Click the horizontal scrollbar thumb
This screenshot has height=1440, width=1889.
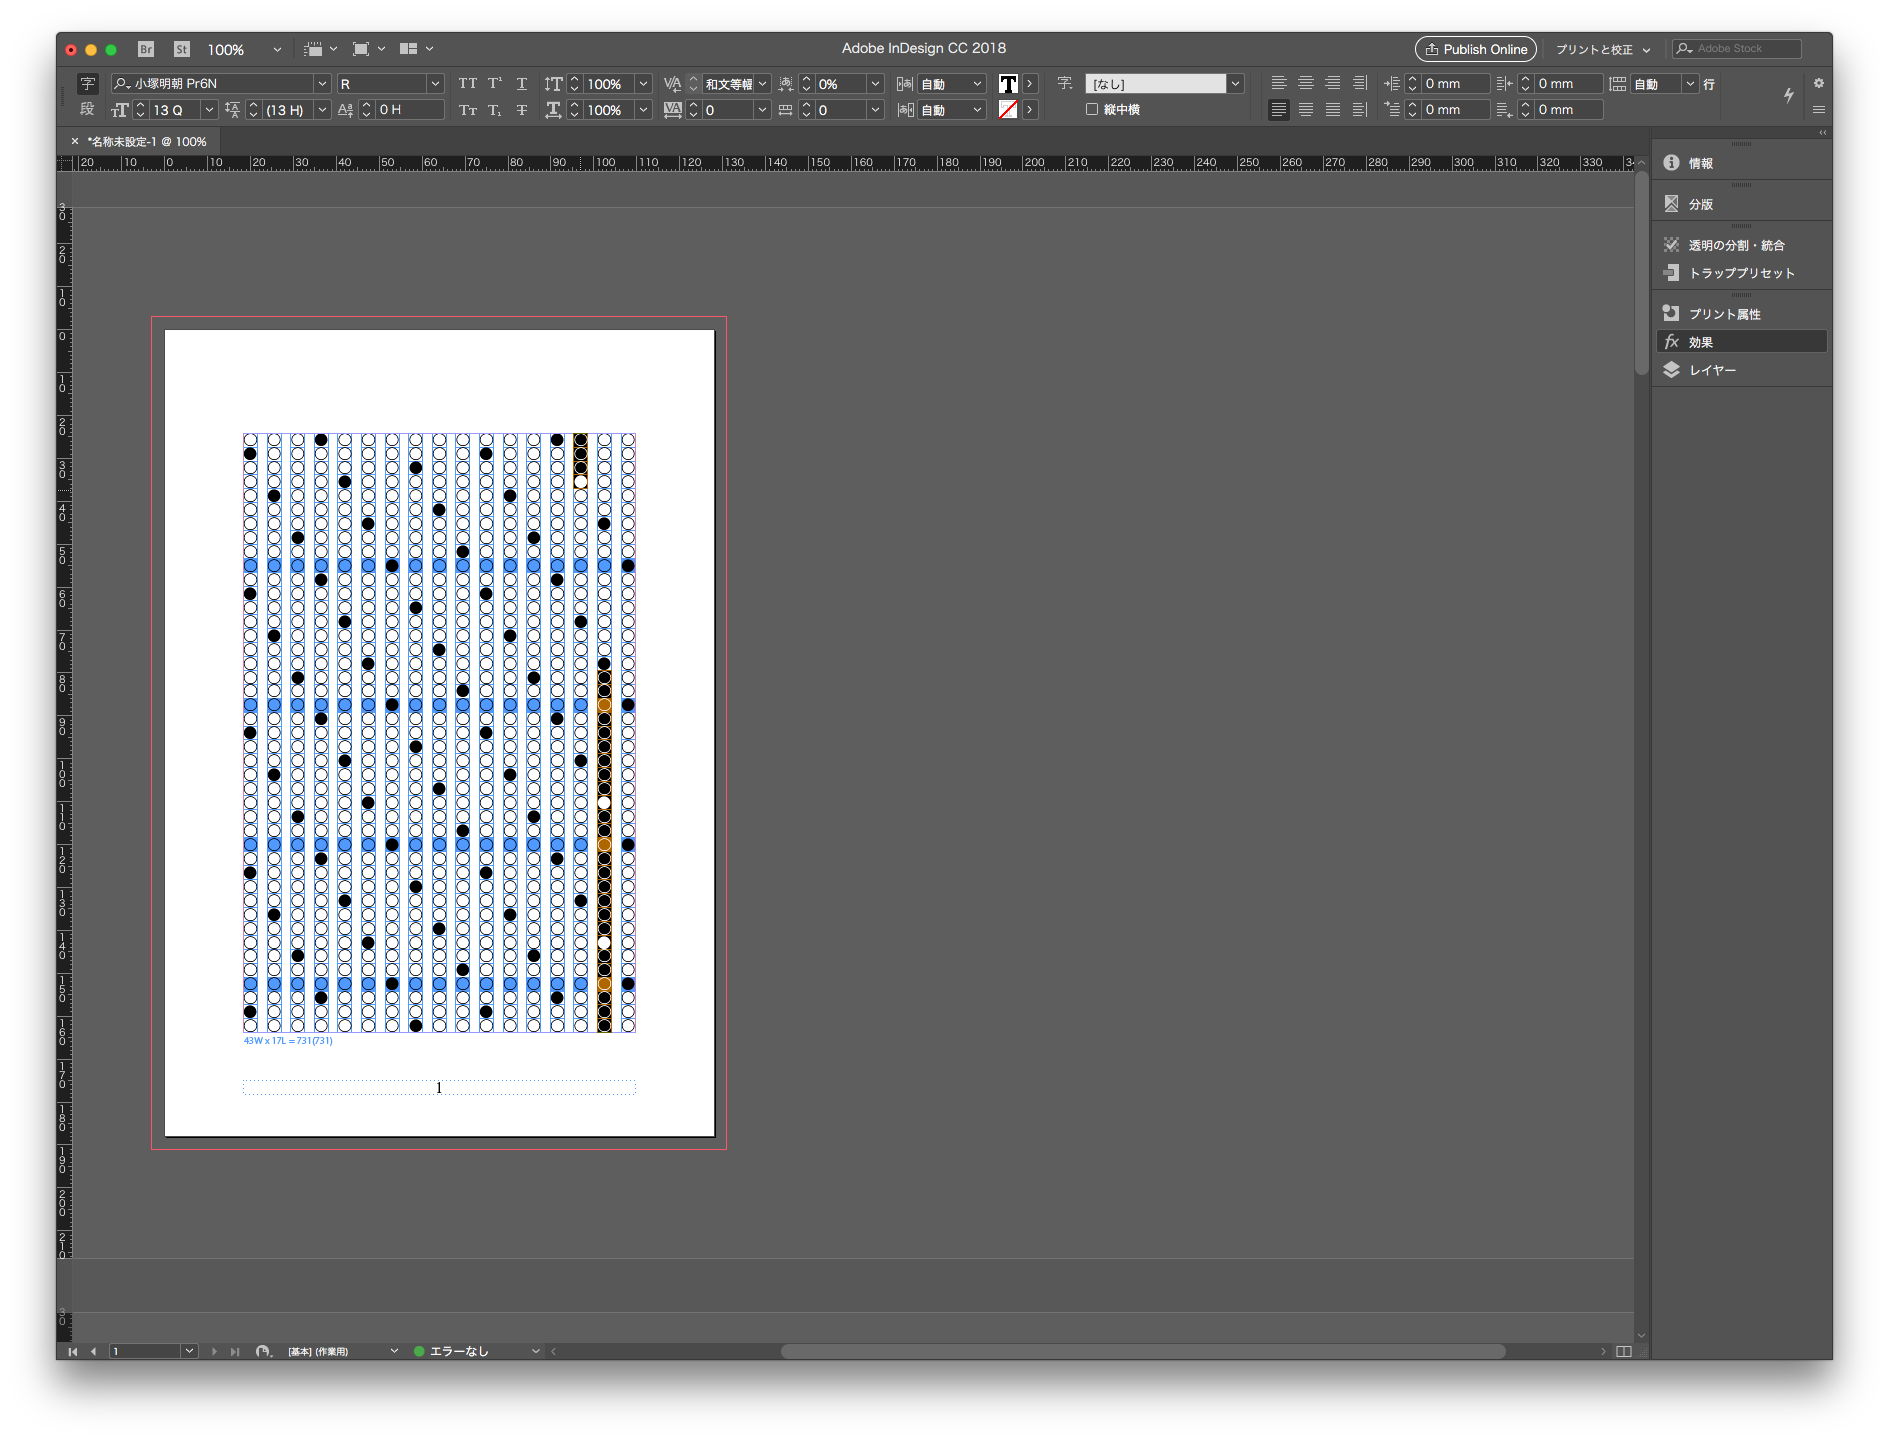pyautogui.click(x=1143, y=1351)
